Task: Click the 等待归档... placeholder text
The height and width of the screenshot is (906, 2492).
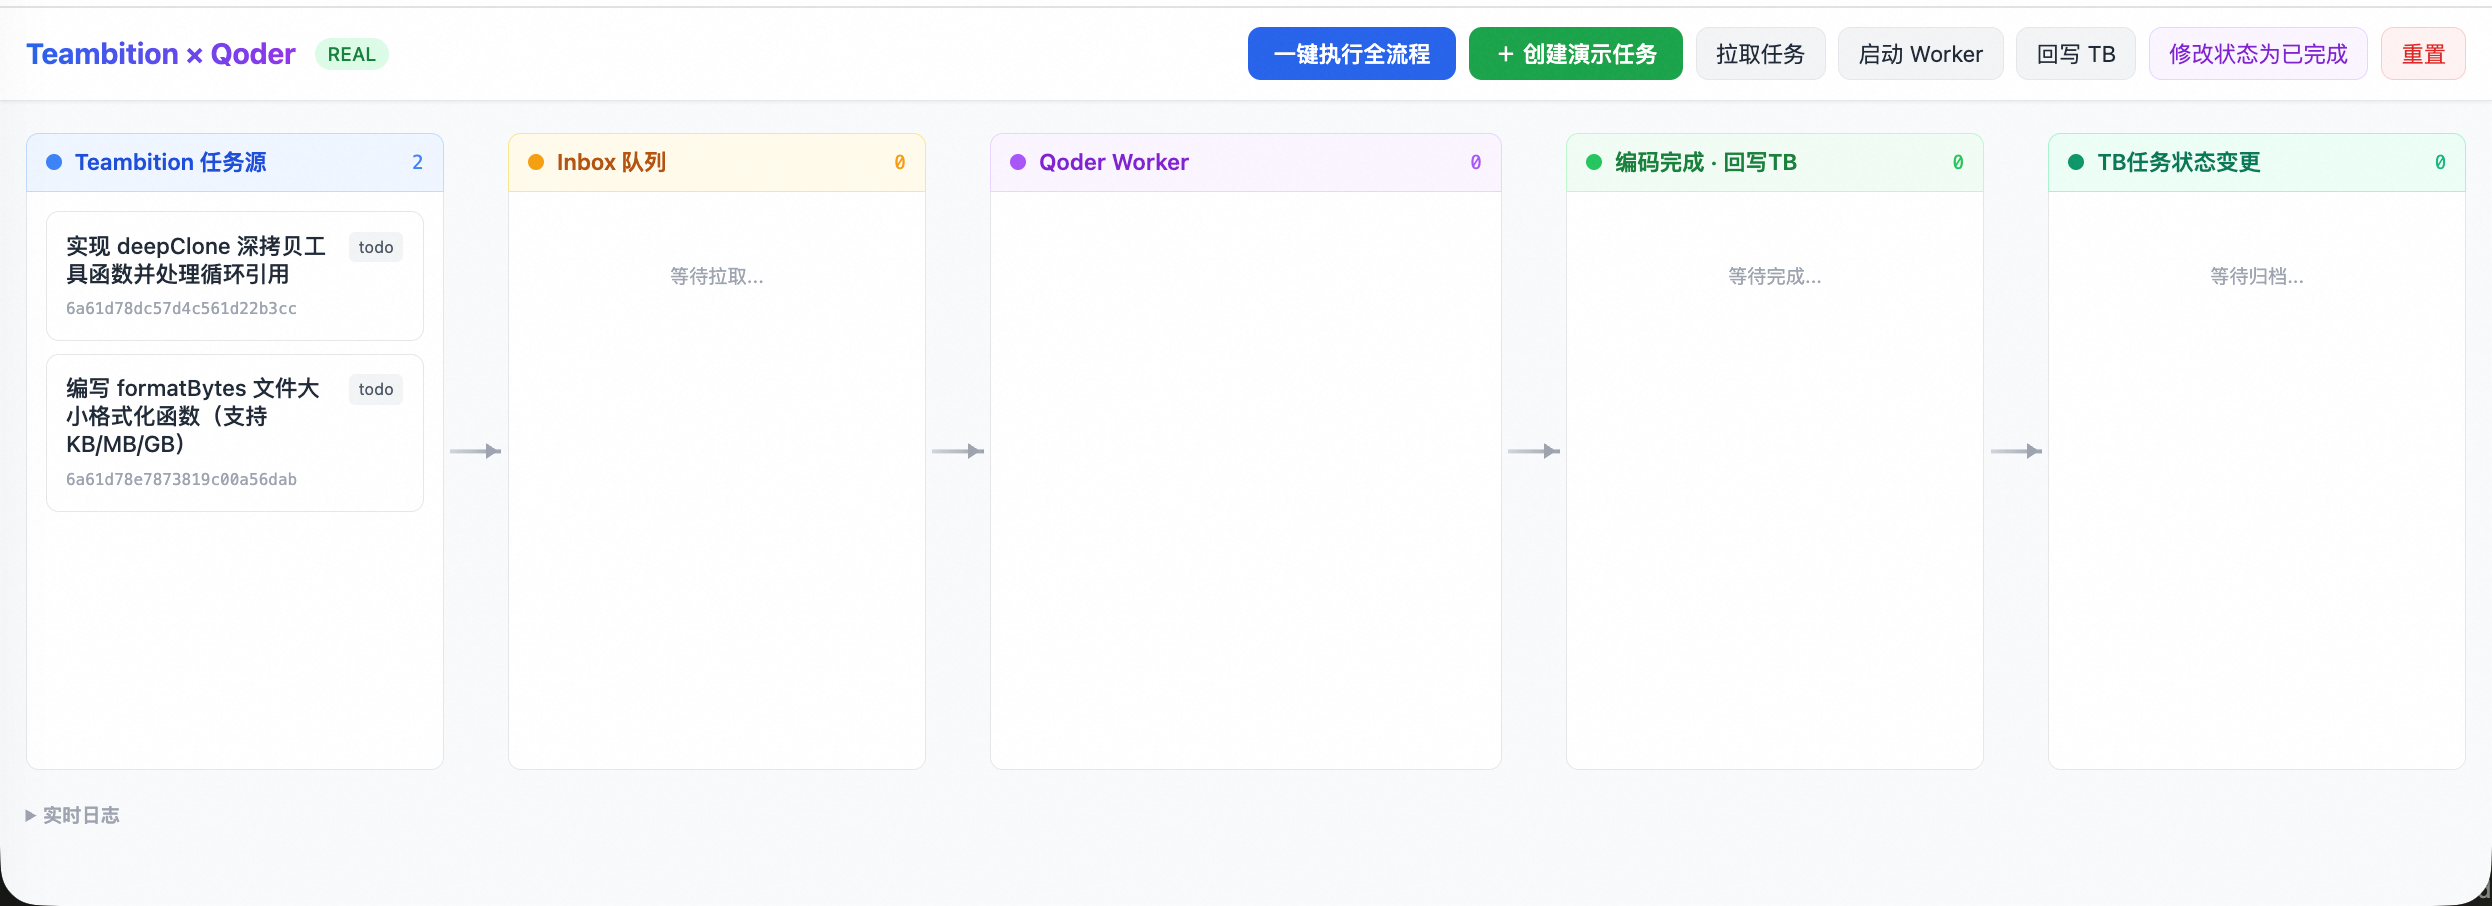Action: pos(2257,276)
